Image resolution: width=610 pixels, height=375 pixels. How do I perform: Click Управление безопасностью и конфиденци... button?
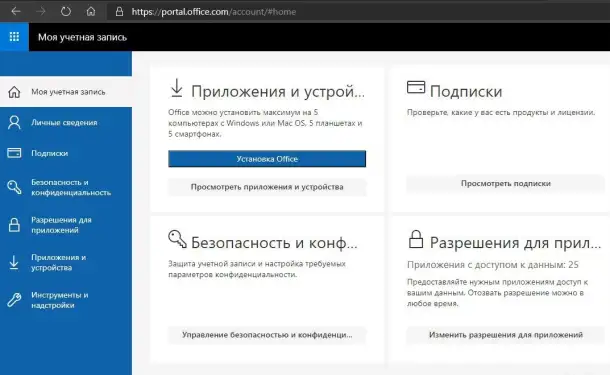267,335
